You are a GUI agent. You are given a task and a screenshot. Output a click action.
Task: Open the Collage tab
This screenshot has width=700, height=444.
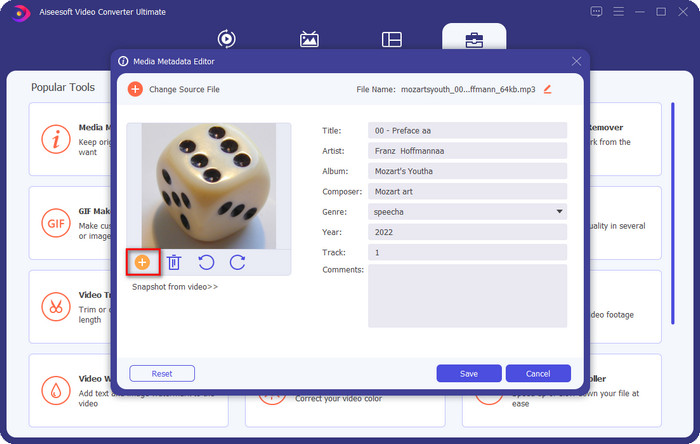coord(392,39)
